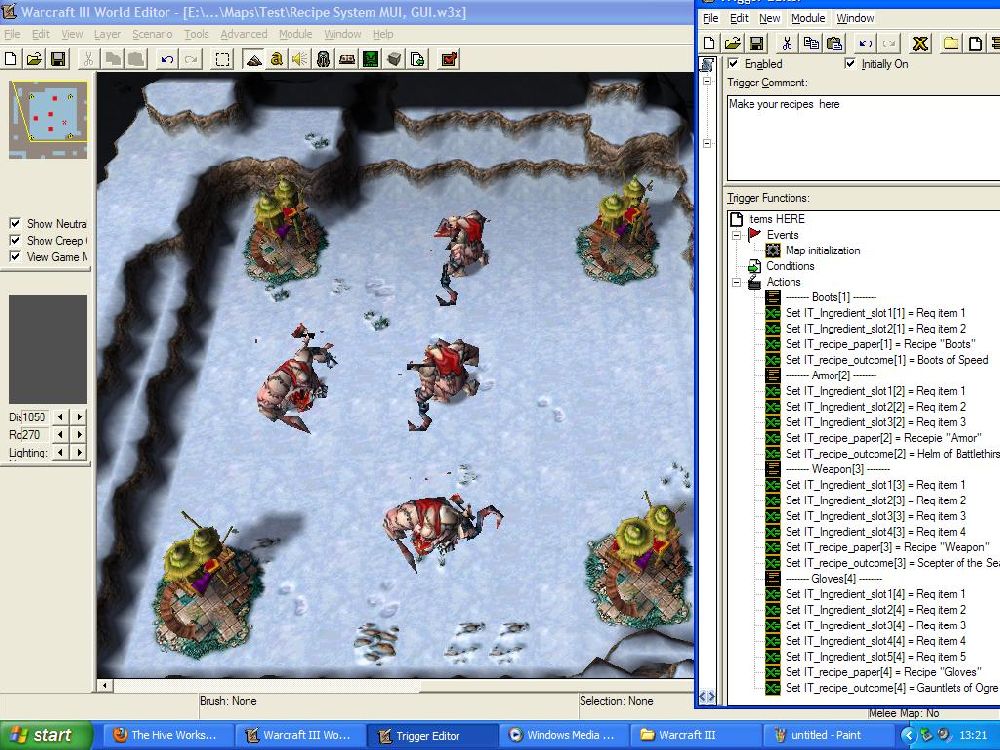Click Open folder icon in Trigger Editor toolbar
This screenshot has height=750, width=1000.
[x=733, y=43]
